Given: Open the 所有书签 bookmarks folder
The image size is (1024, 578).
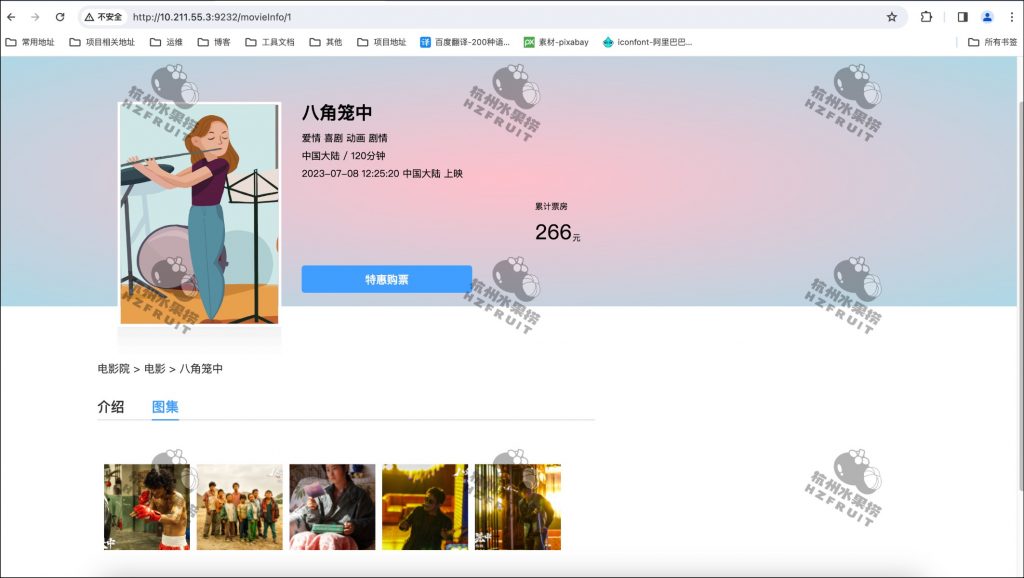Looking at the screenshot, I should [992, 42].
